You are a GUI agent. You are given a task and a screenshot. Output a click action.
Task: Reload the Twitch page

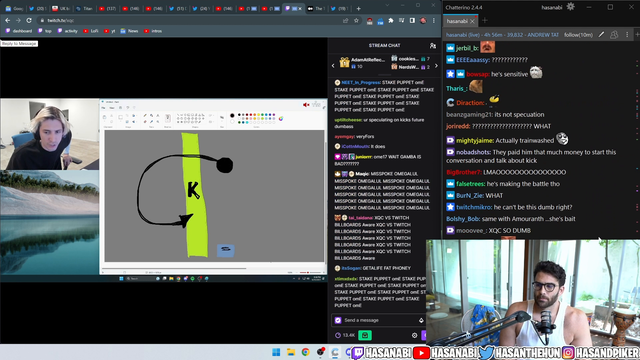click(x=29, y=20)
